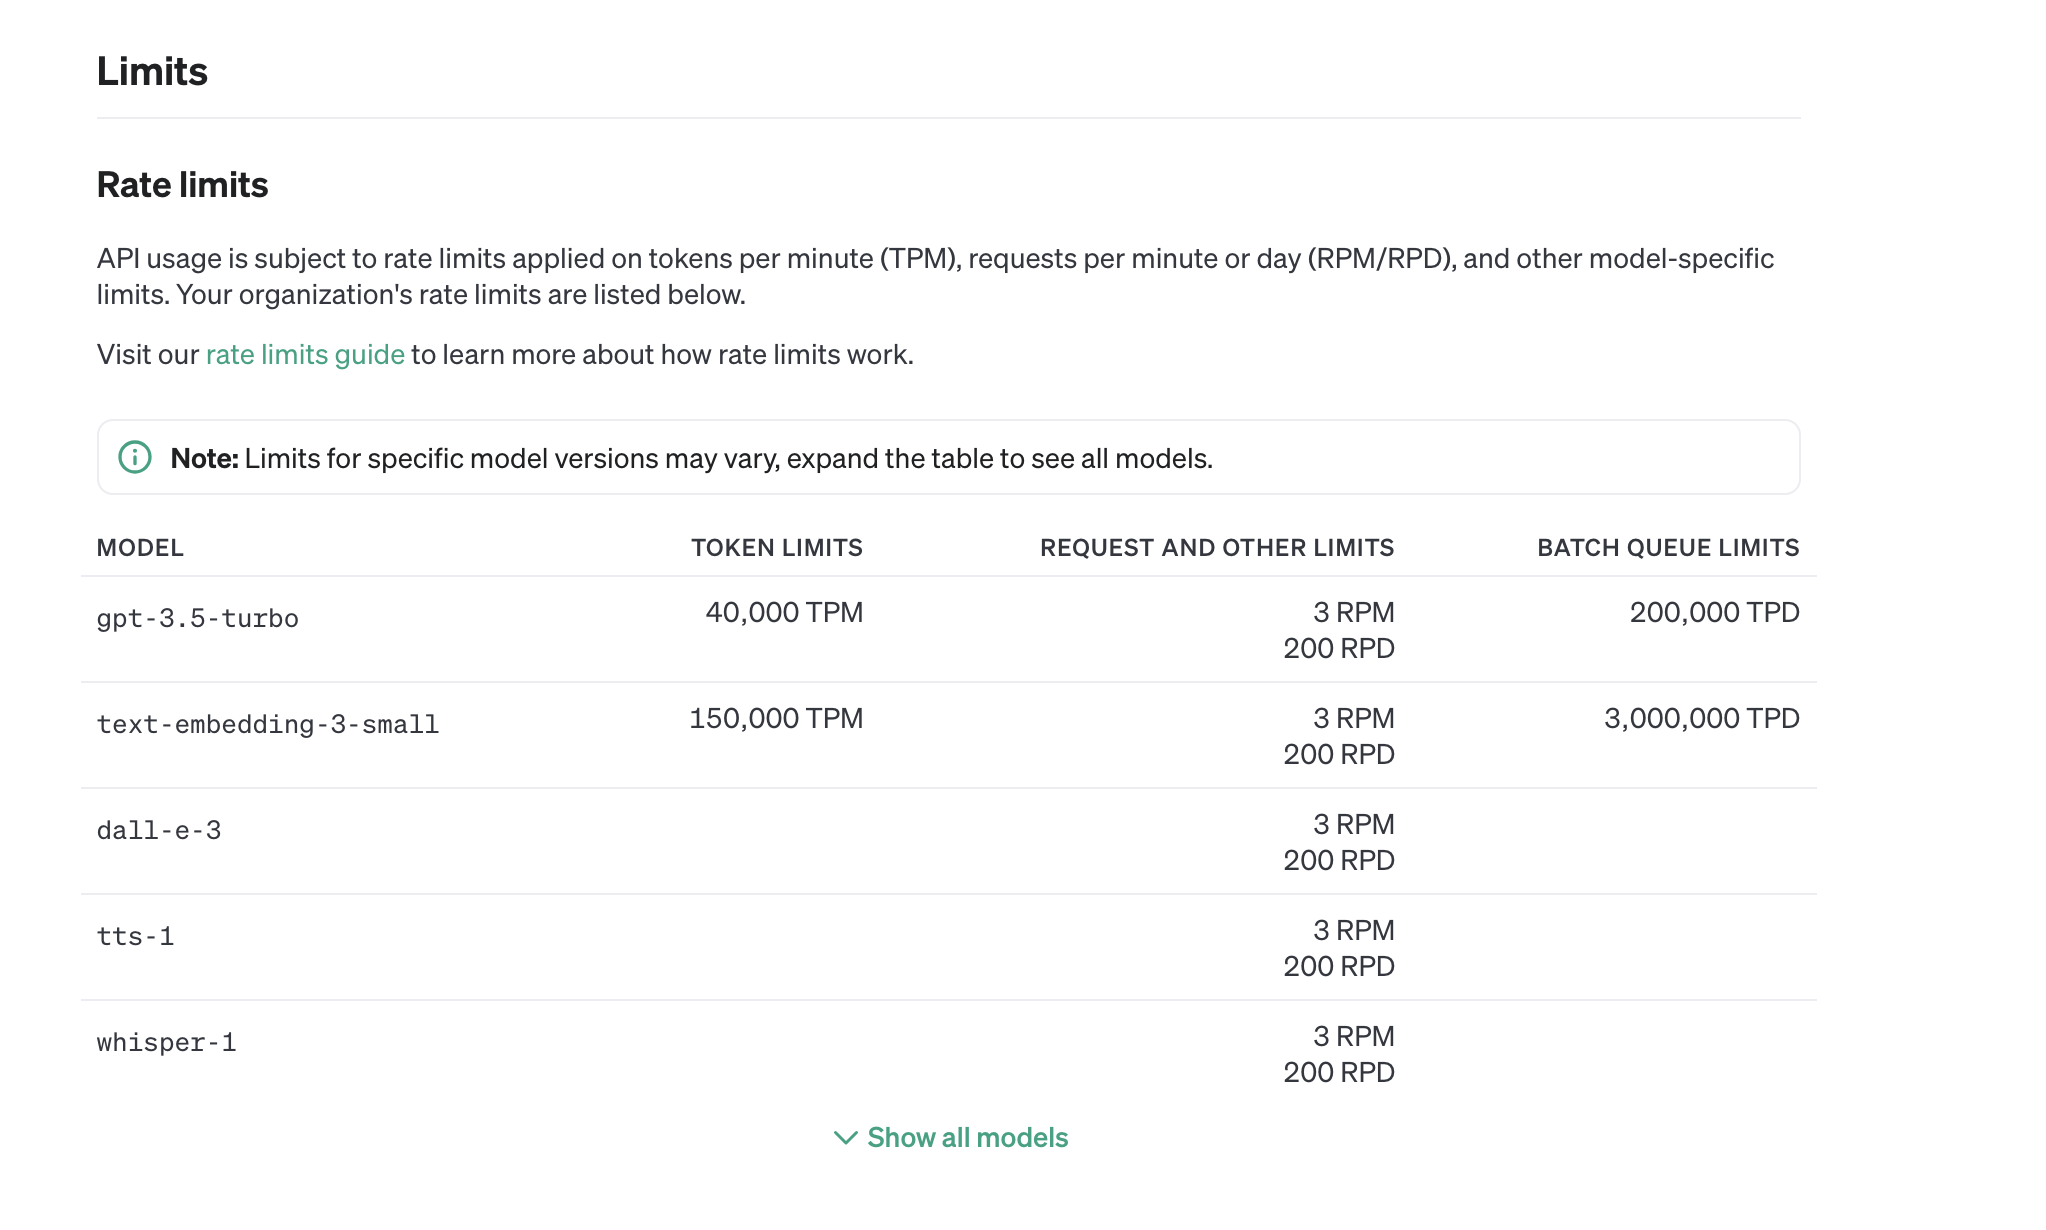Click the 3 RPM value for tts-1
The image size is (2046, 1230).
(1354, 930)
